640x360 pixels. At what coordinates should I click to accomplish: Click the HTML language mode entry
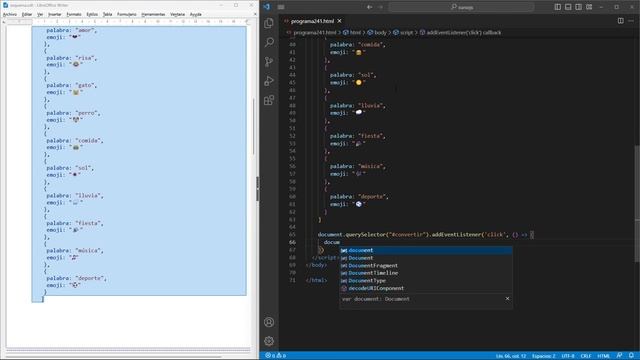point(603,356)
